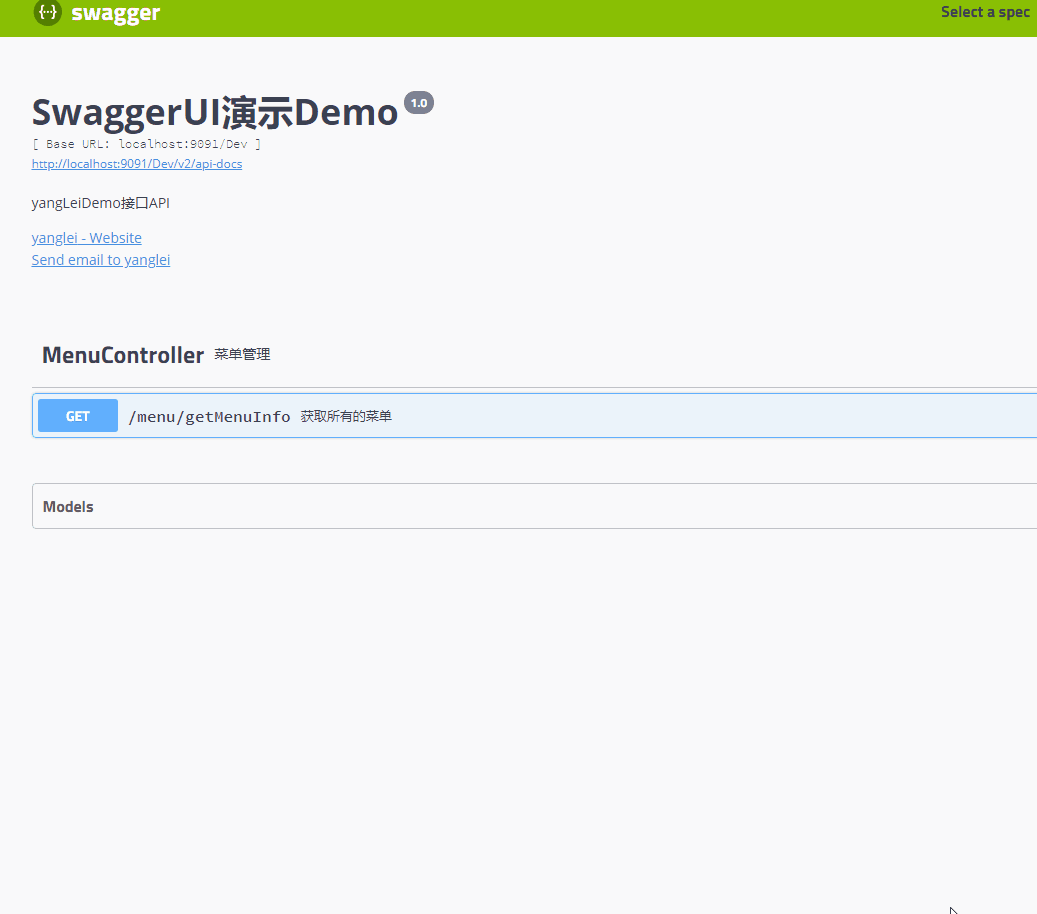
Task: Click the GET operation row background
Action: (700, 416)
